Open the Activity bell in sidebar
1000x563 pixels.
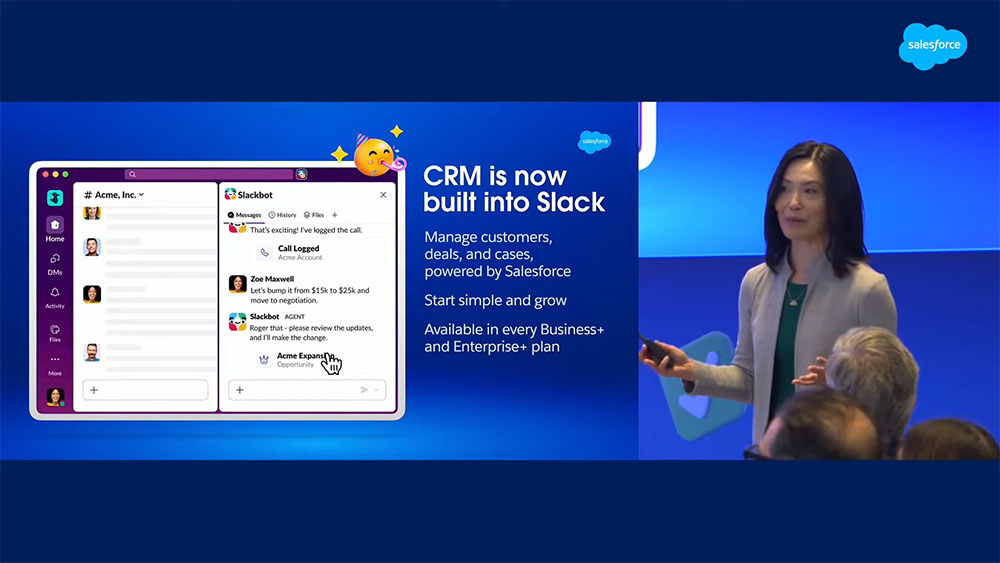pyautogui.click(x=55, y=294)
